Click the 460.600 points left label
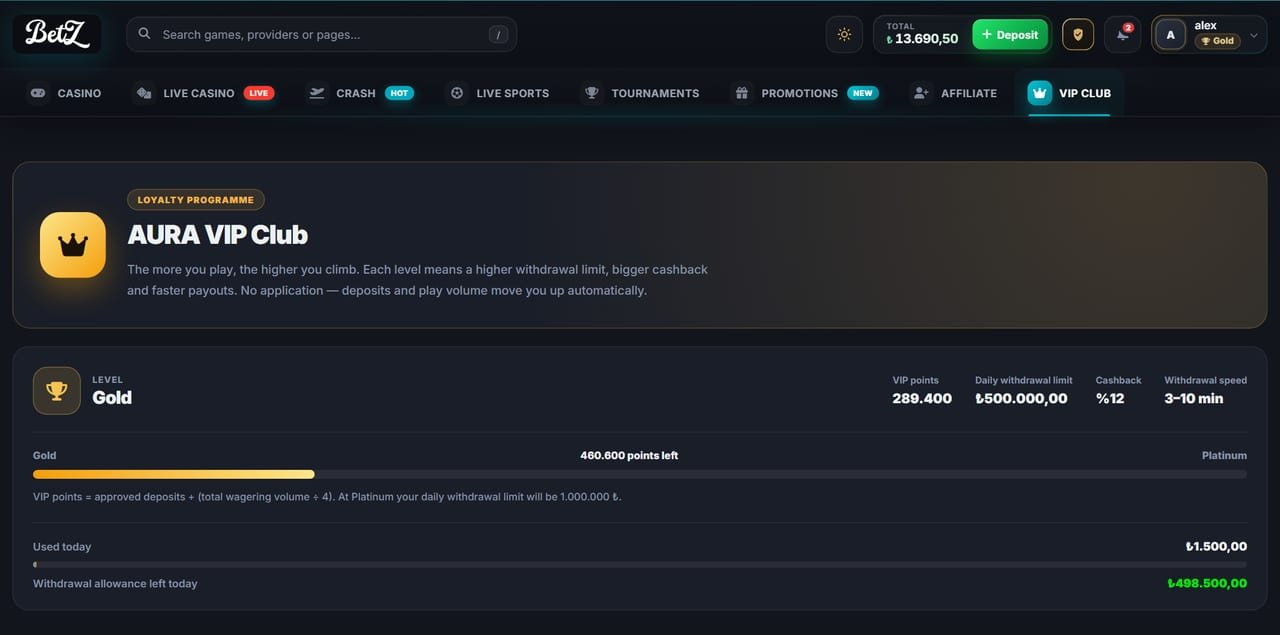Image resolution: width=1280 pixels, height=635 pixels. click(629, 456)
